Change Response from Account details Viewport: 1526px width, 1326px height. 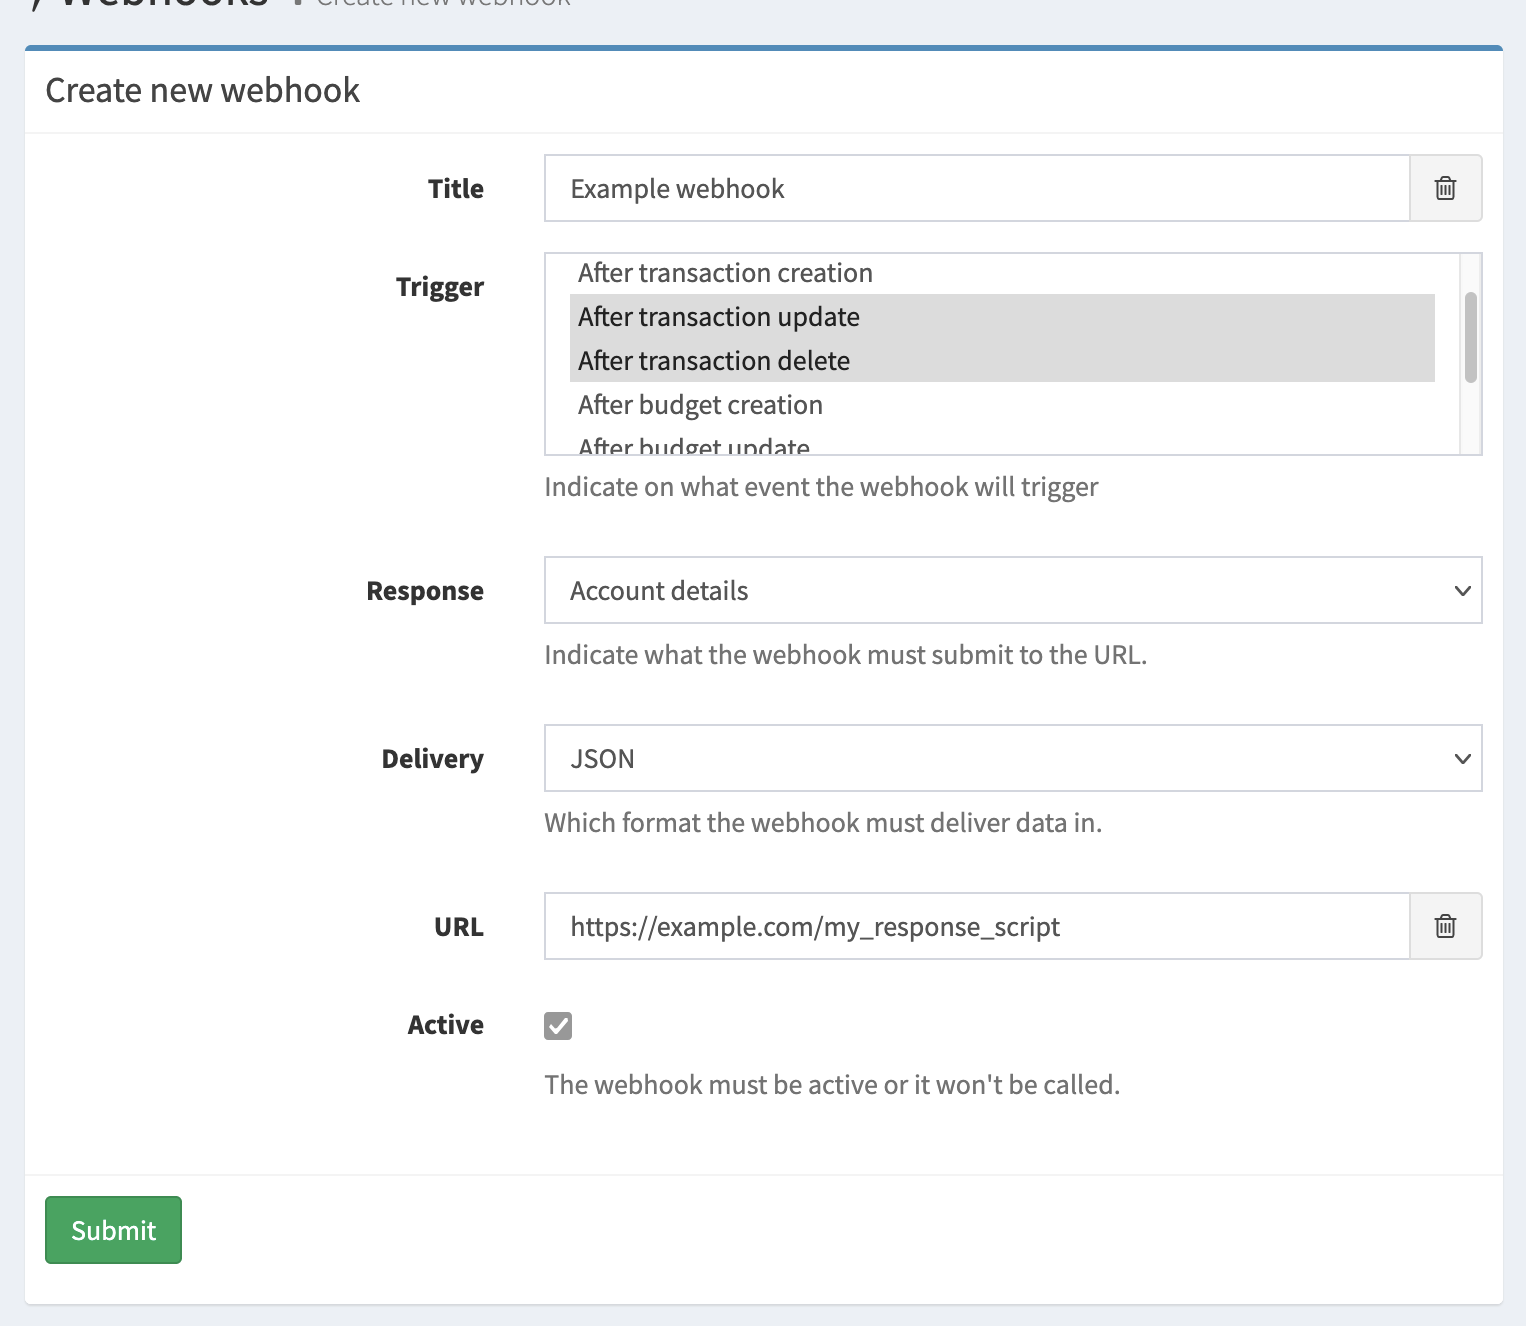pos(1013,590)
